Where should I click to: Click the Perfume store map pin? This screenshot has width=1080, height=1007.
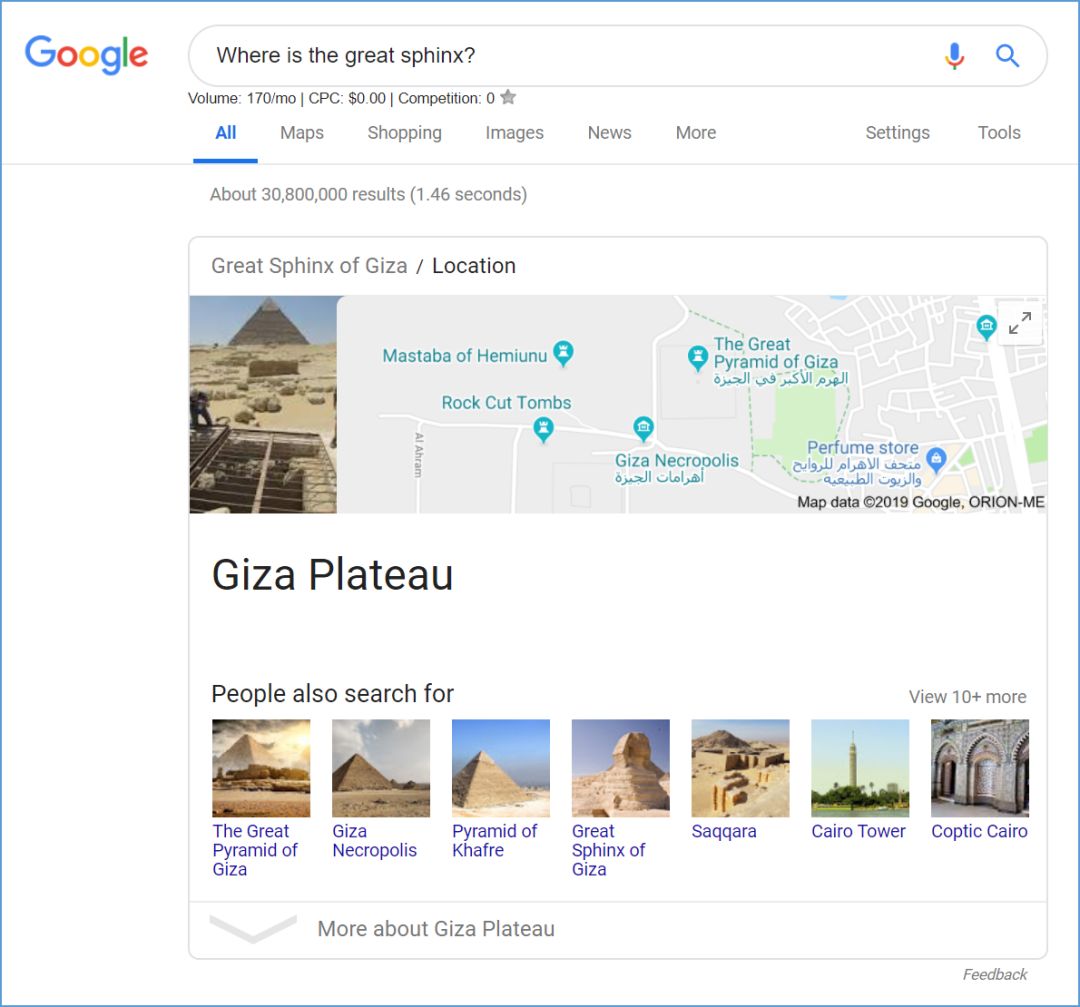[x=936, y=459]
